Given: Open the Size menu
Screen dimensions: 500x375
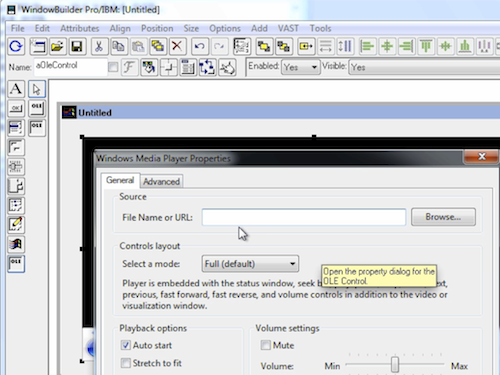Looking at the screenshot, I should (x=191, y=28).
